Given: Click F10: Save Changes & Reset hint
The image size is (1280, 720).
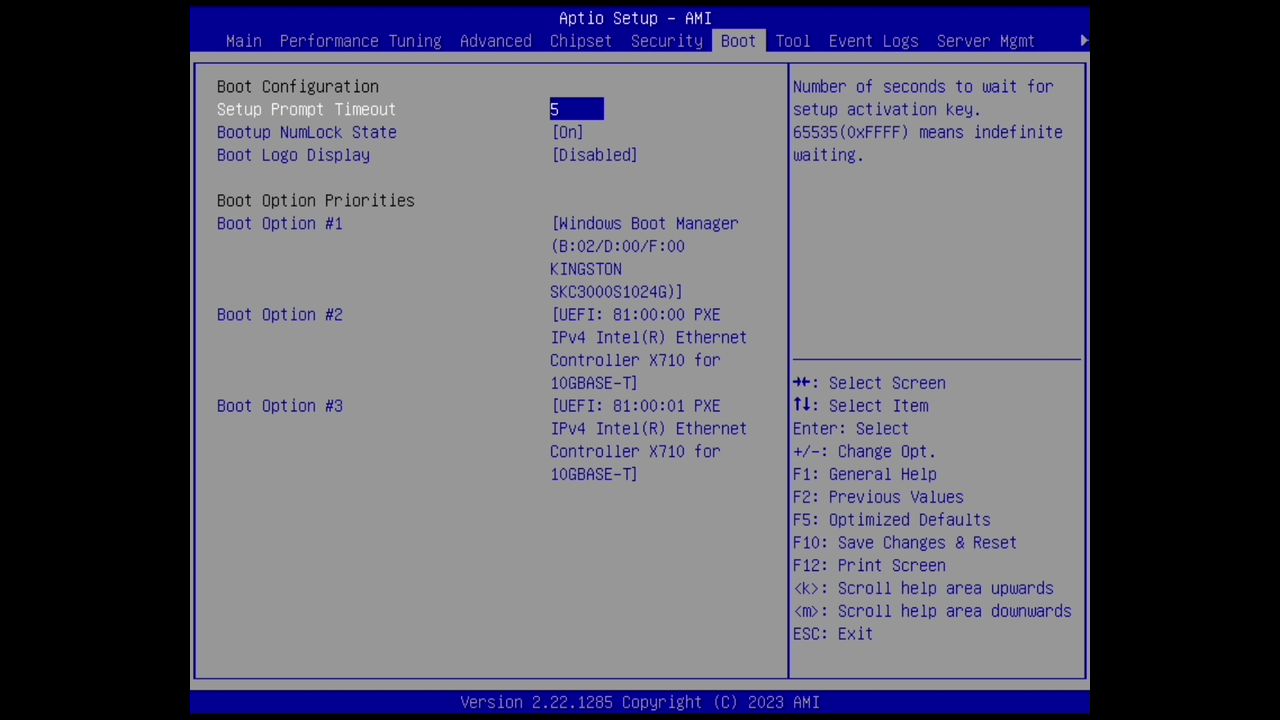Looking at the screenshot, I should (x=904, y=542).
